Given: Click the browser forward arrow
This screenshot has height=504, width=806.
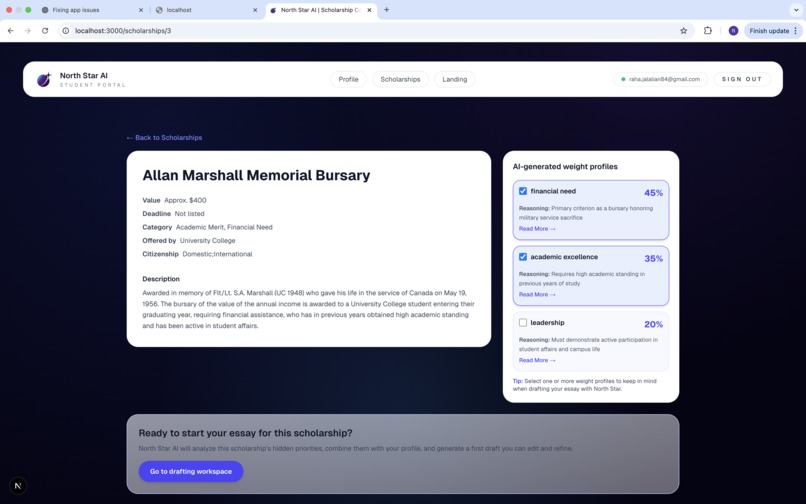Looking at the screenshot, I should [28, 31].
